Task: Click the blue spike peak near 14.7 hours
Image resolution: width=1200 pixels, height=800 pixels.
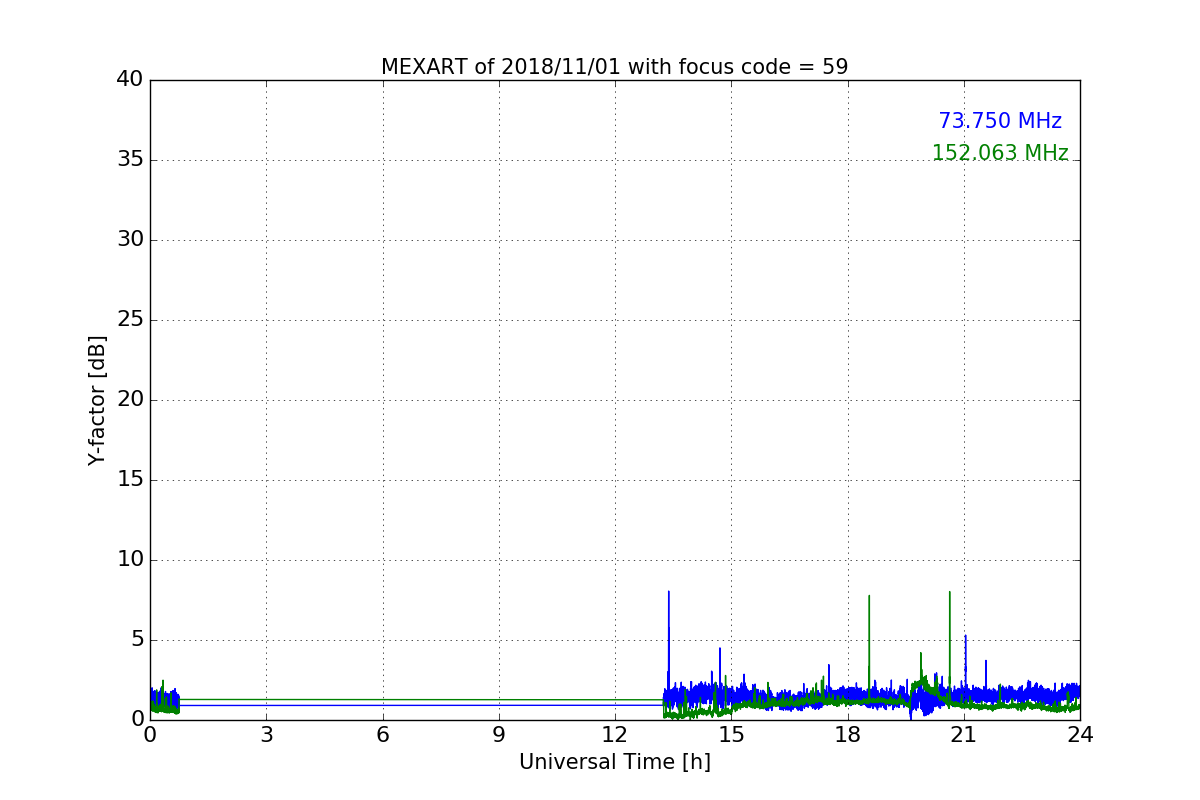Action: click(x=720, y=649)
